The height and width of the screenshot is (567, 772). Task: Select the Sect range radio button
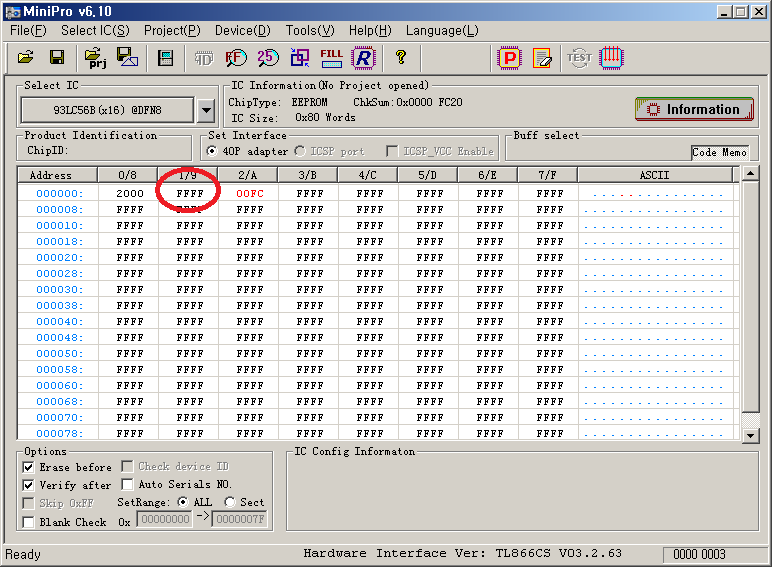pos(229,502)
